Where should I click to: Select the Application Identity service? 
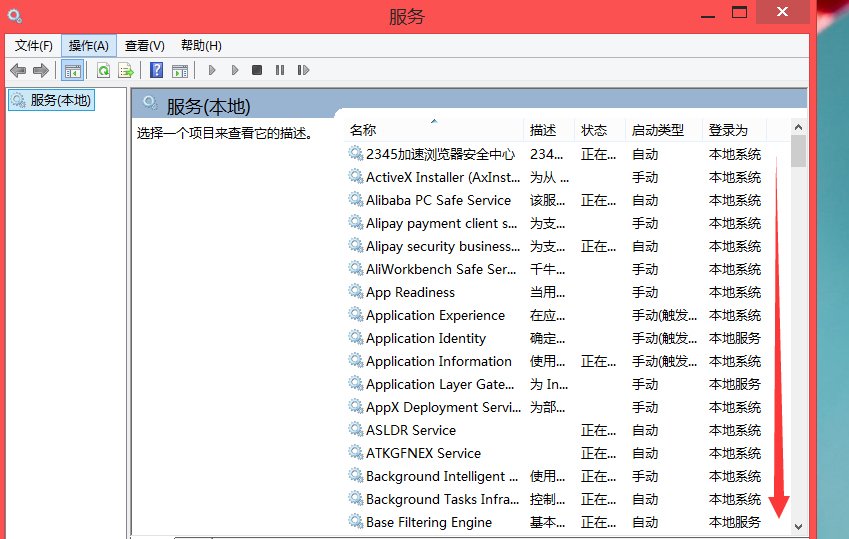point(555,339)
